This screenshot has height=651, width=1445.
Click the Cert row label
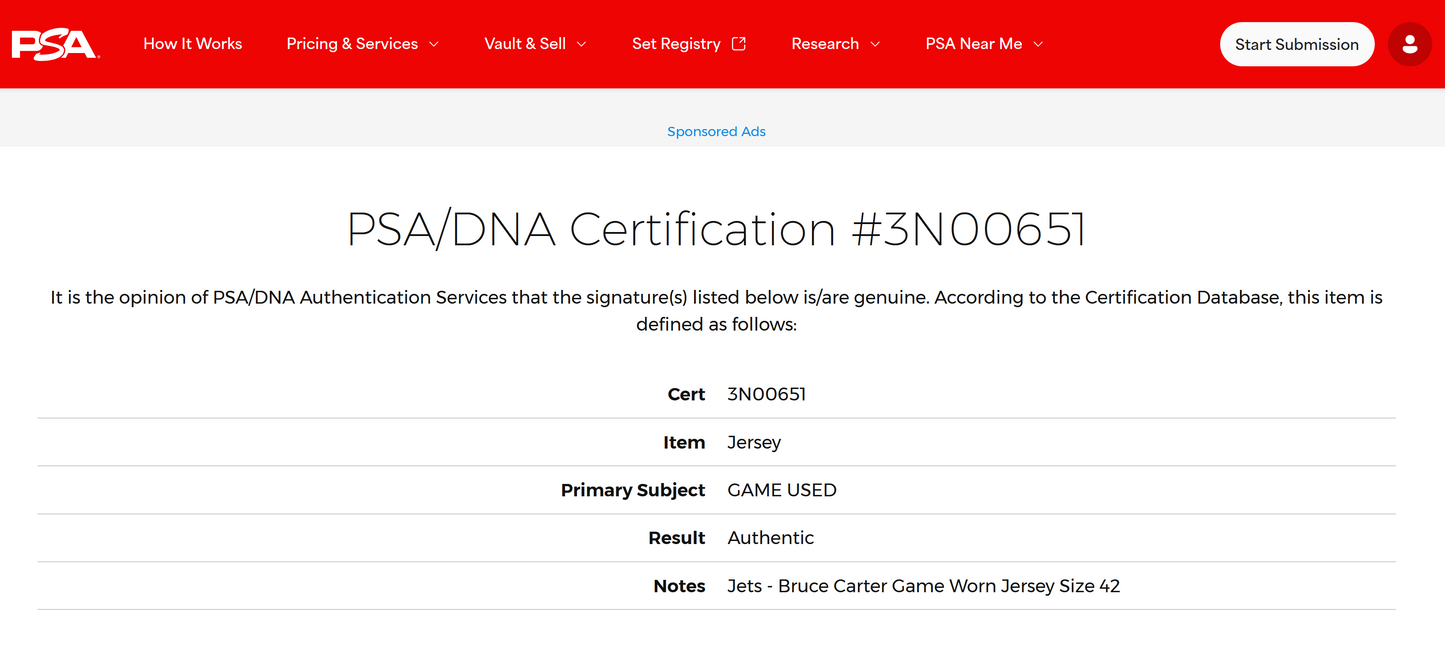tap(686, 394)
